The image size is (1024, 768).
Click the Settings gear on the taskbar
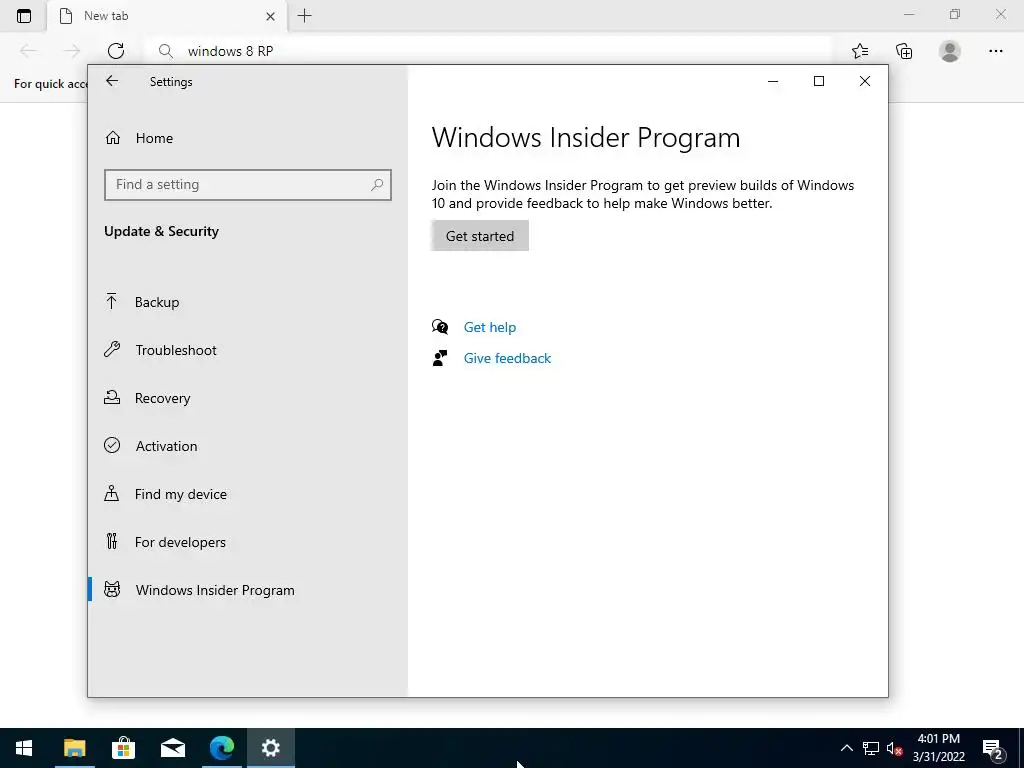(271, 748)
